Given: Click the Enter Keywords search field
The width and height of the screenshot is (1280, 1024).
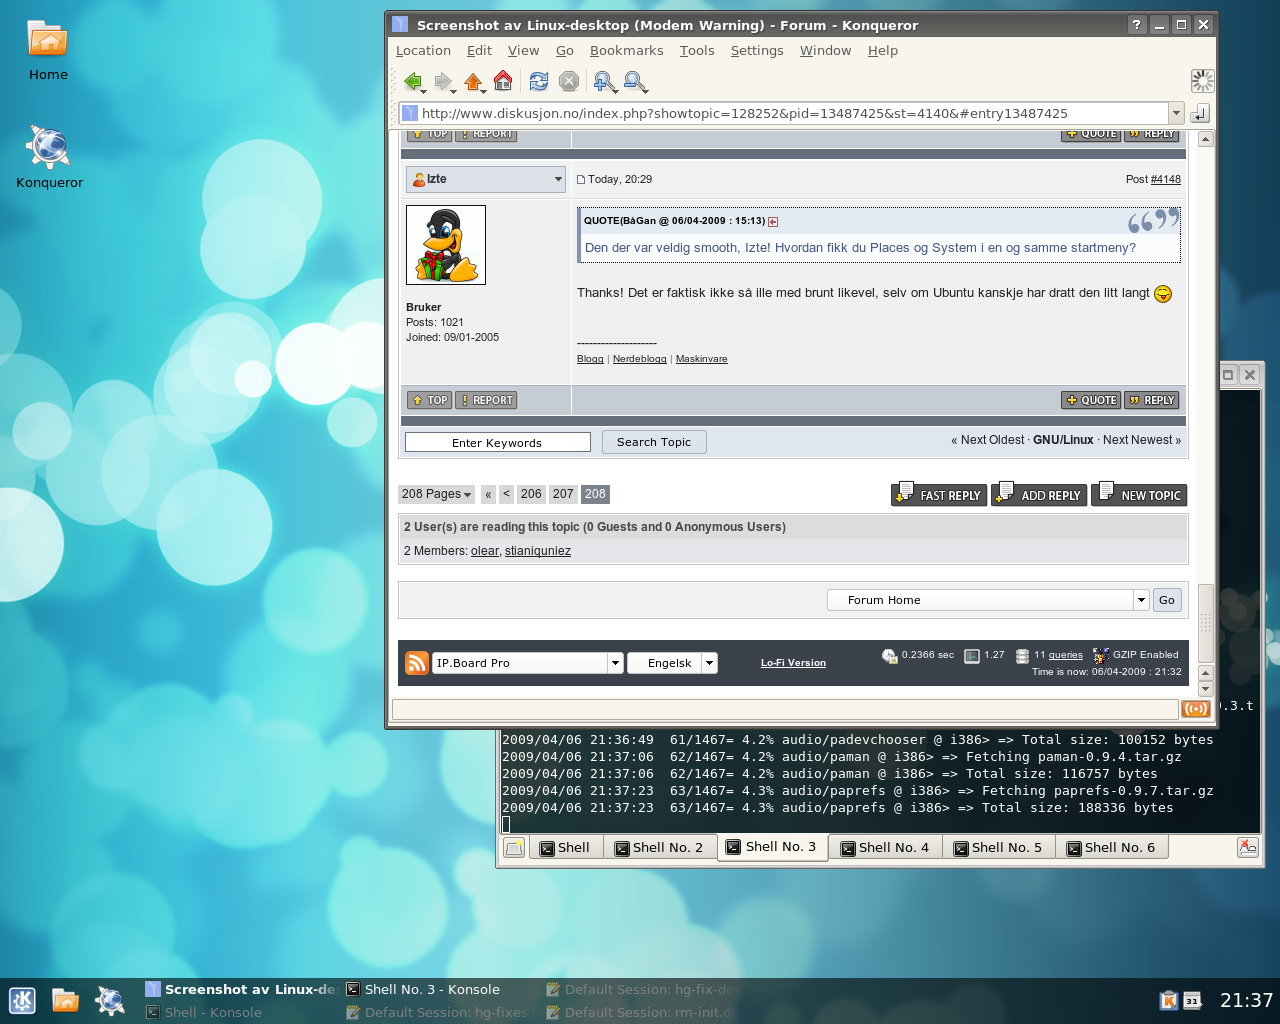Looking at the screenshot, I should [x=497, y=443].
